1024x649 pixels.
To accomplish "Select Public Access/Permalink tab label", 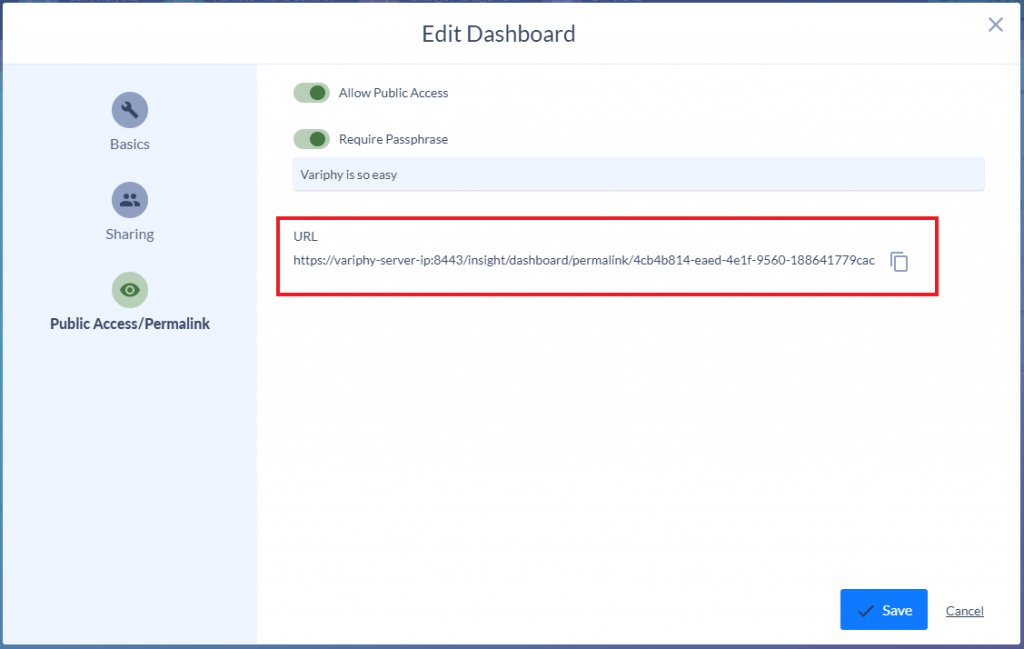I will tap(130, 324).
